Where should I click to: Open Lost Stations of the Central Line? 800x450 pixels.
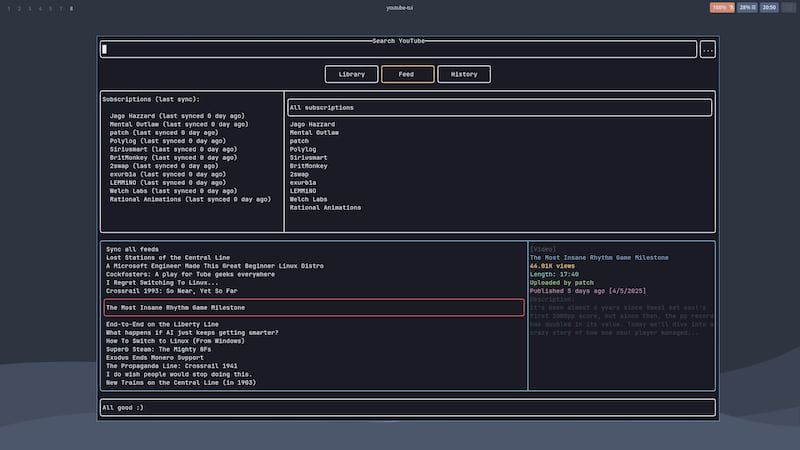168,258
